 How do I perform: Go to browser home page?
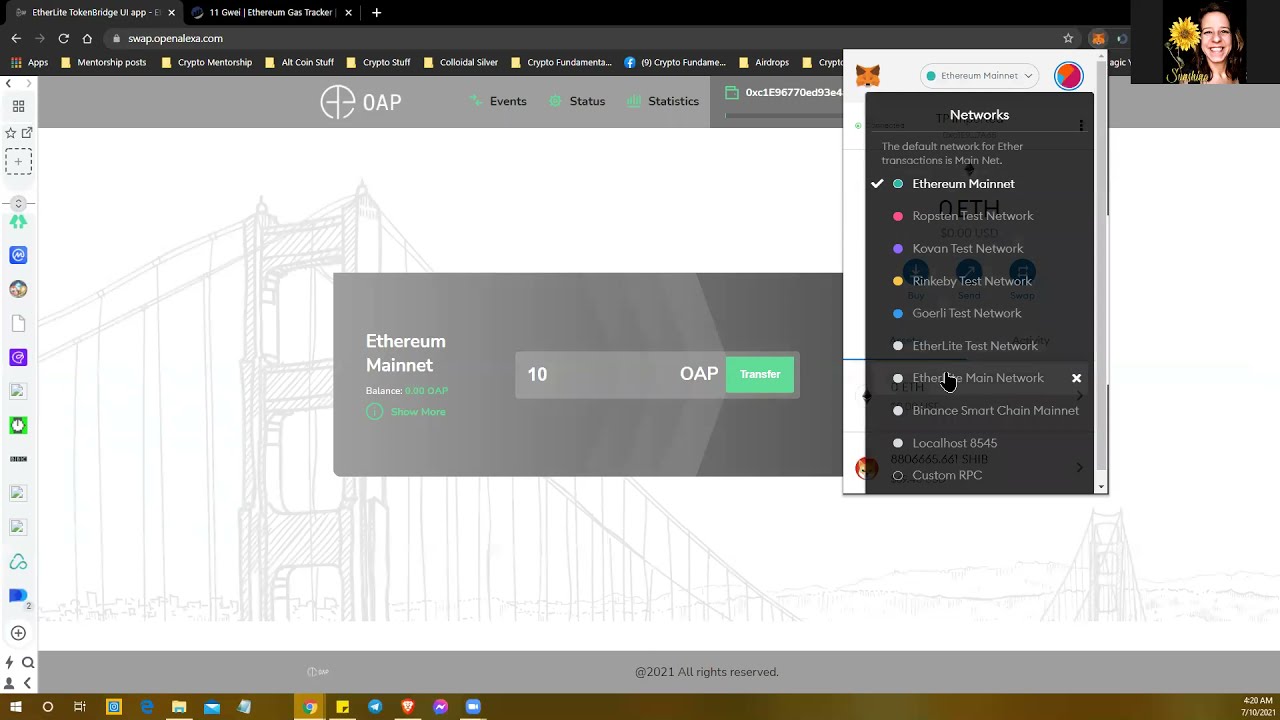pos(87,38)
